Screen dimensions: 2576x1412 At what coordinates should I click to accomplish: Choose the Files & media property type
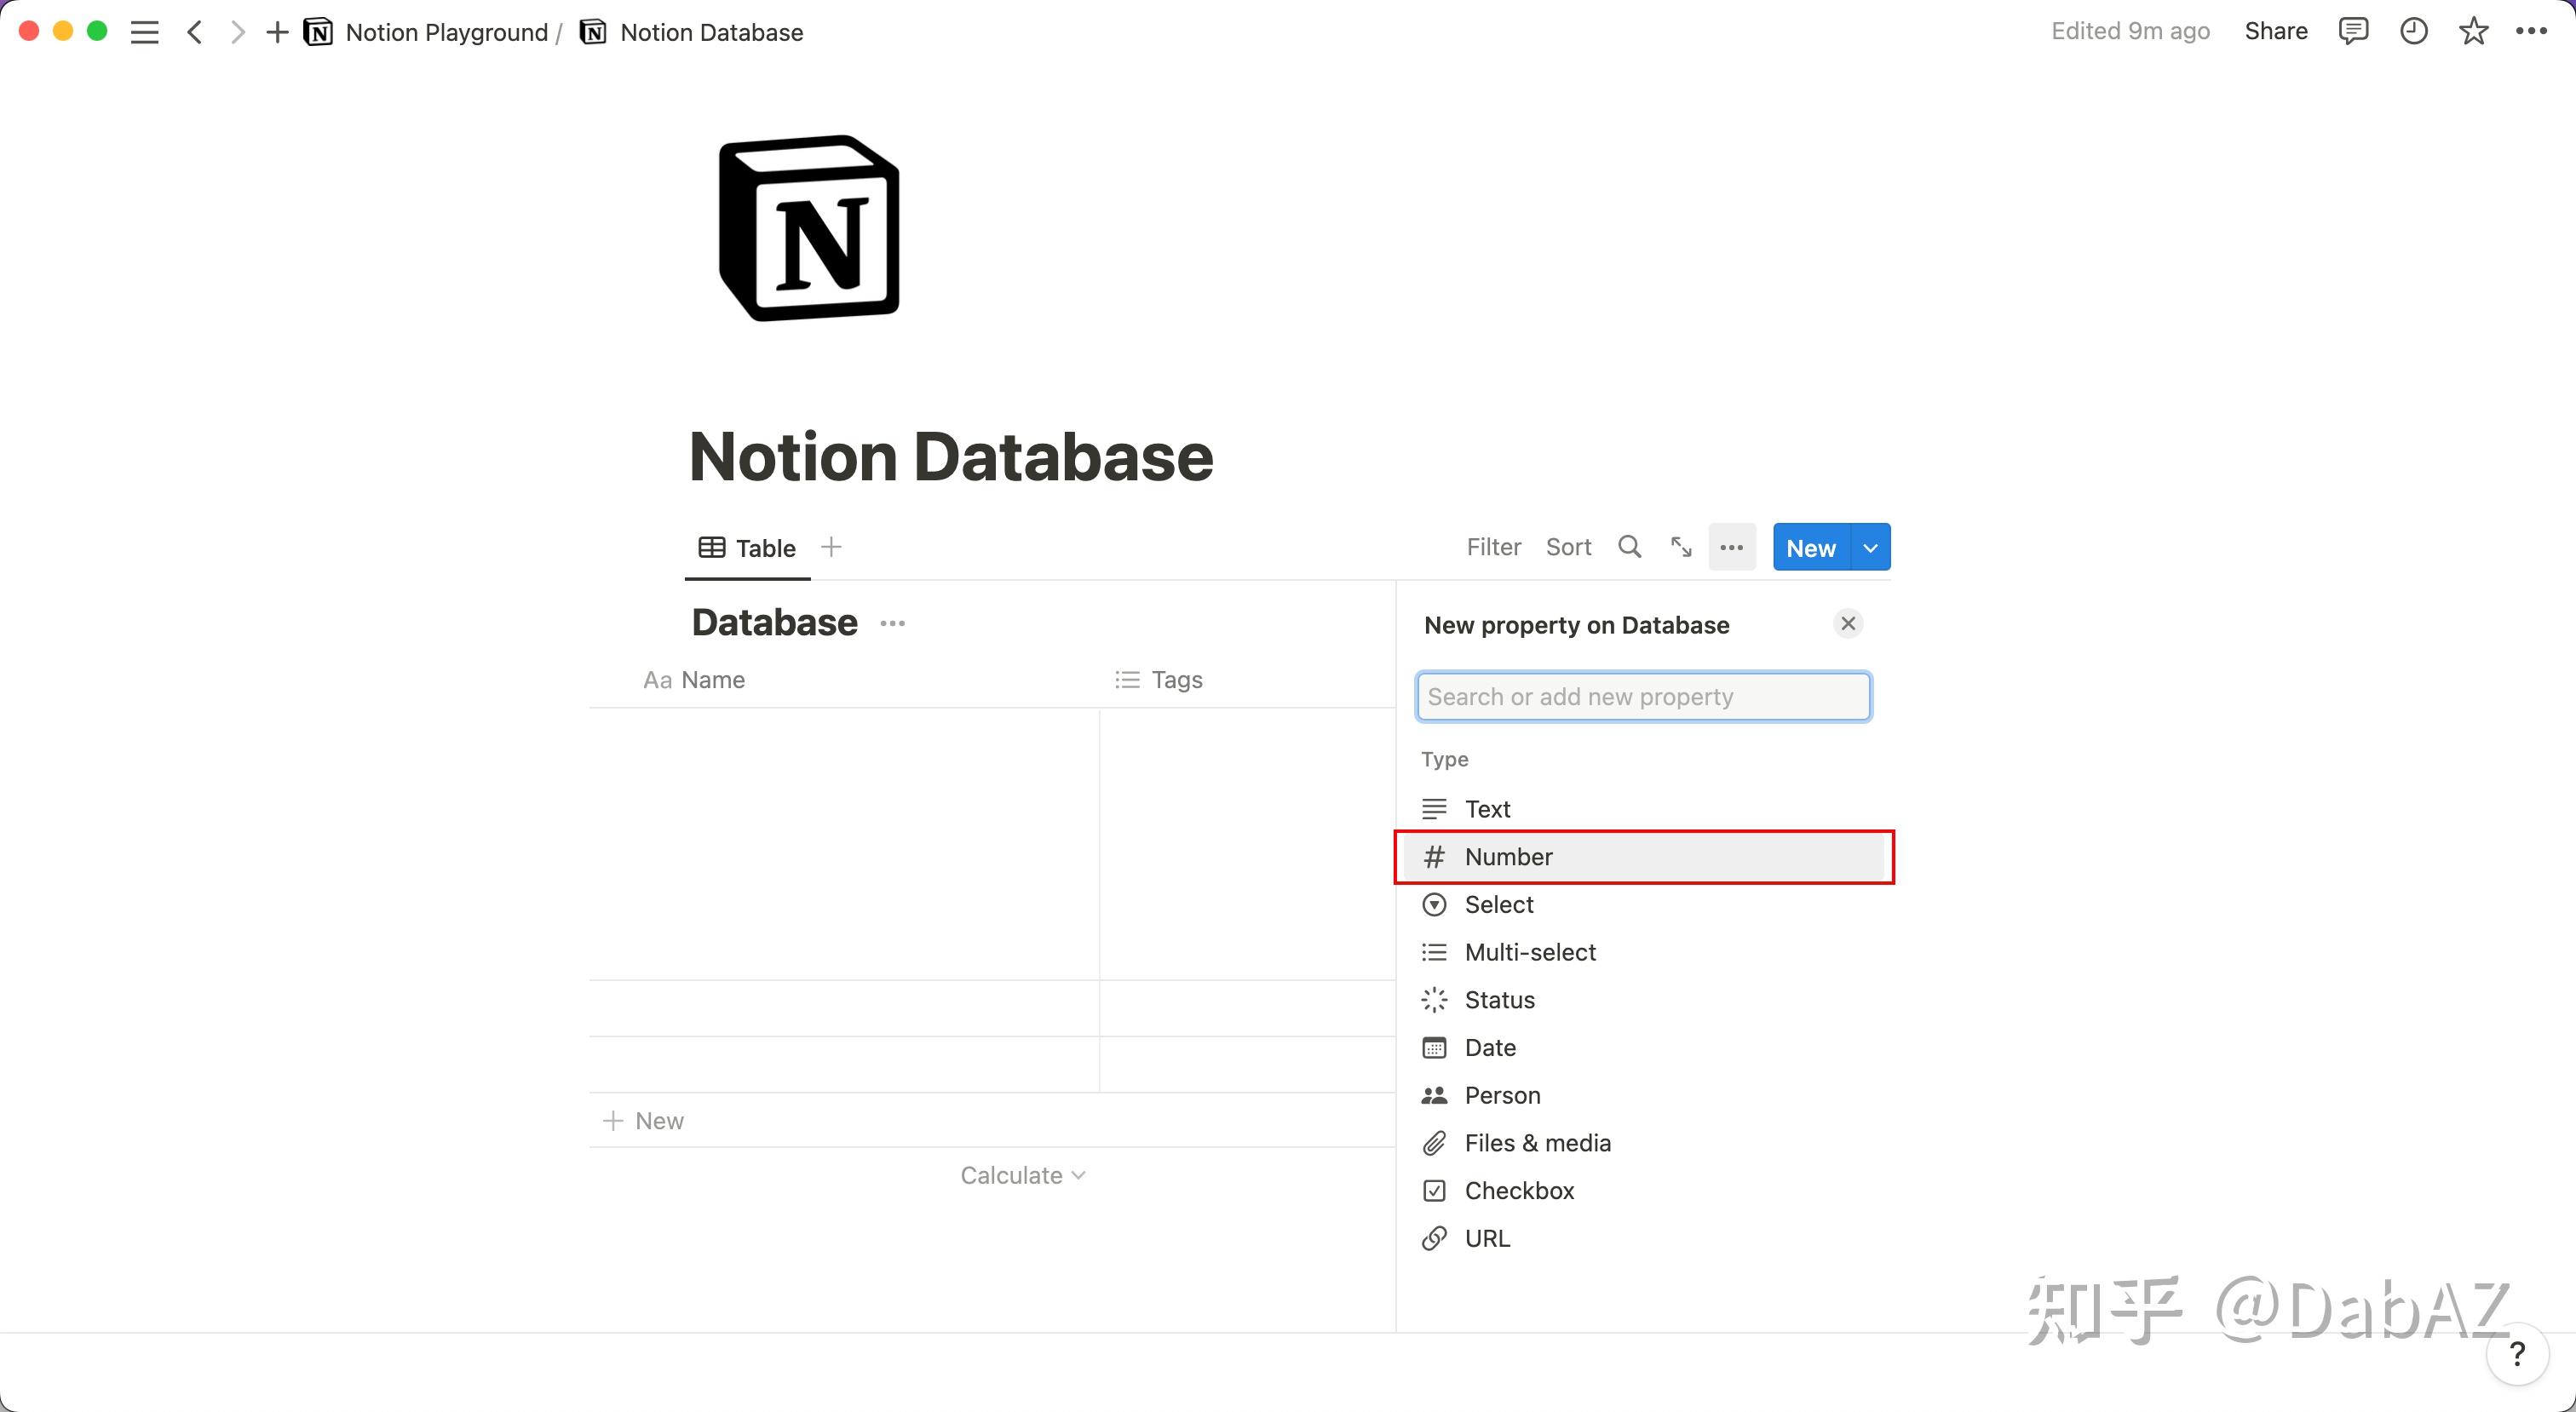[x=1537, y=1142]
